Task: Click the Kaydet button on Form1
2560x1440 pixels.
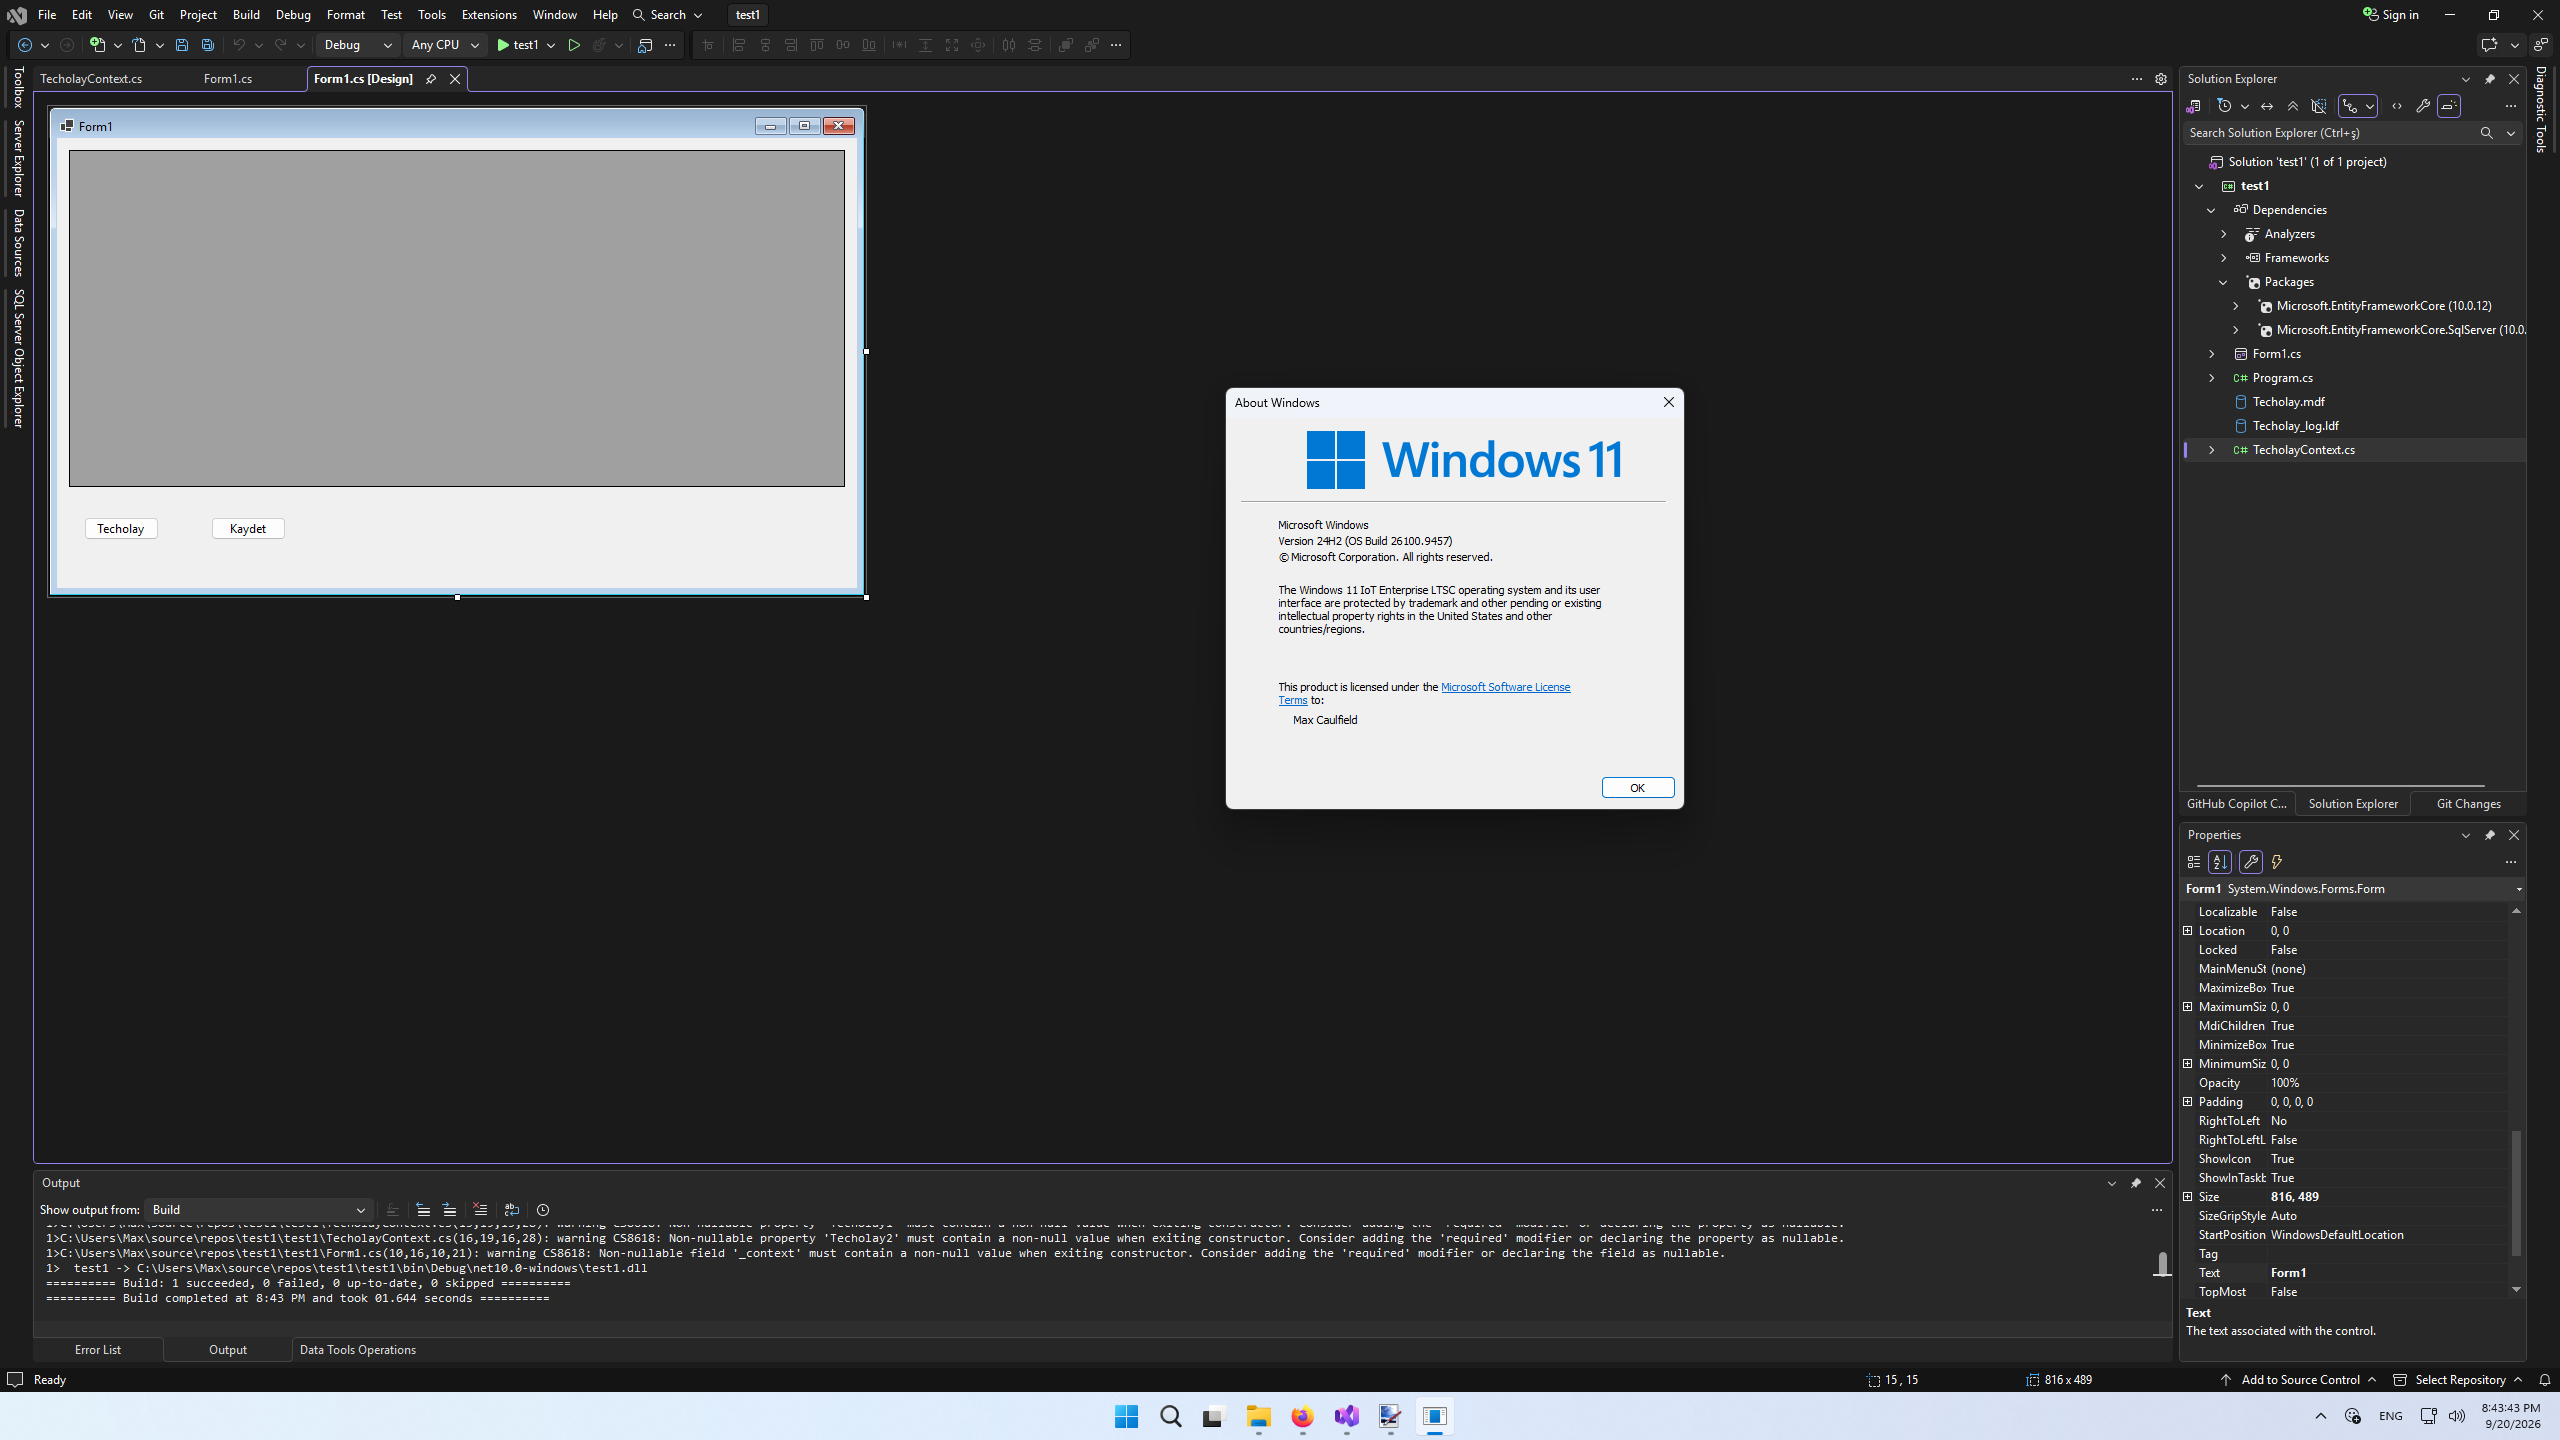Action: [x=248, y=529]
